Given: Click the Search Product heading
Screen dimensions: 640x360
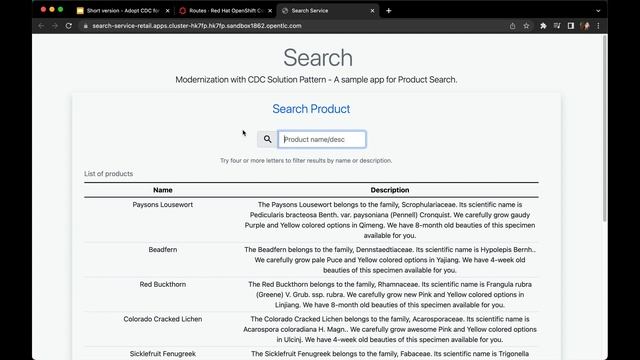Looking at the screenshot, I should coord(311,109).
